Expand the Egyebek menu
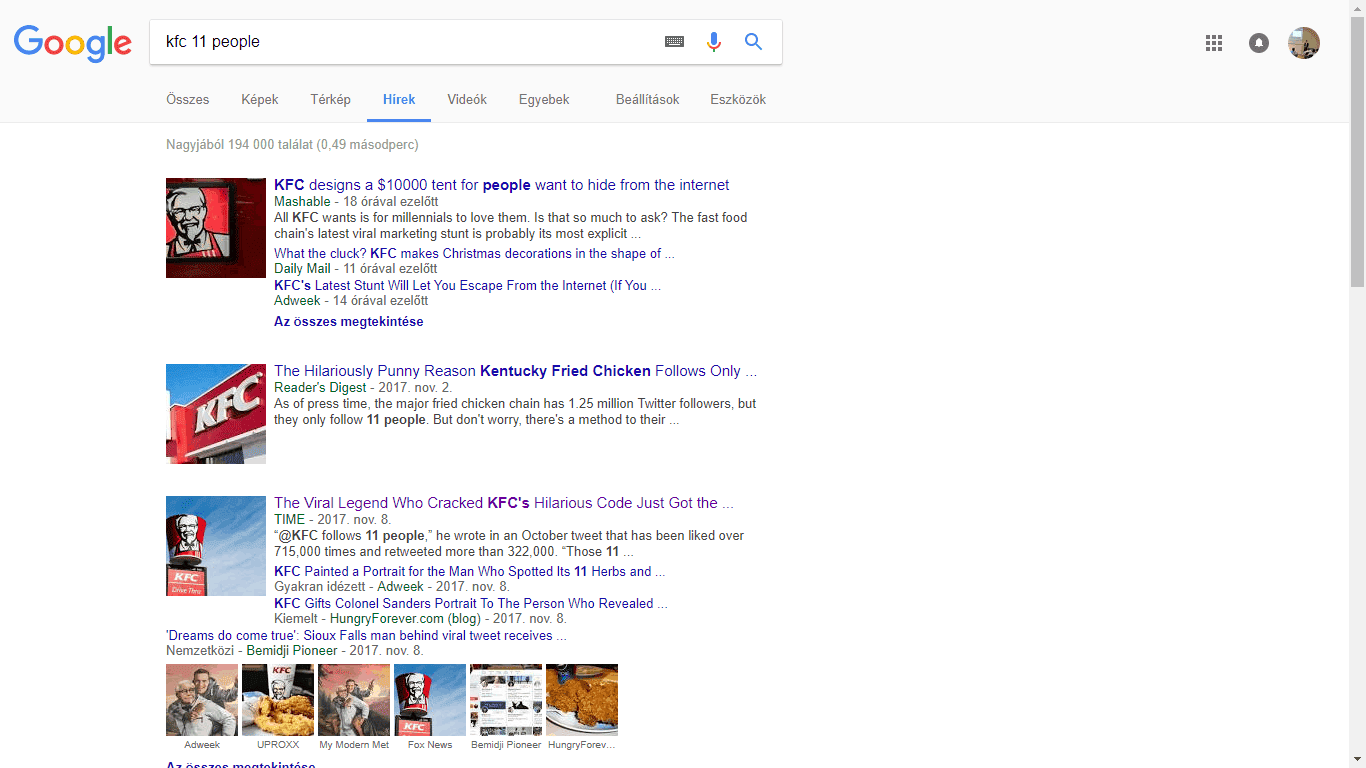1366x768 pixels. 544,100
